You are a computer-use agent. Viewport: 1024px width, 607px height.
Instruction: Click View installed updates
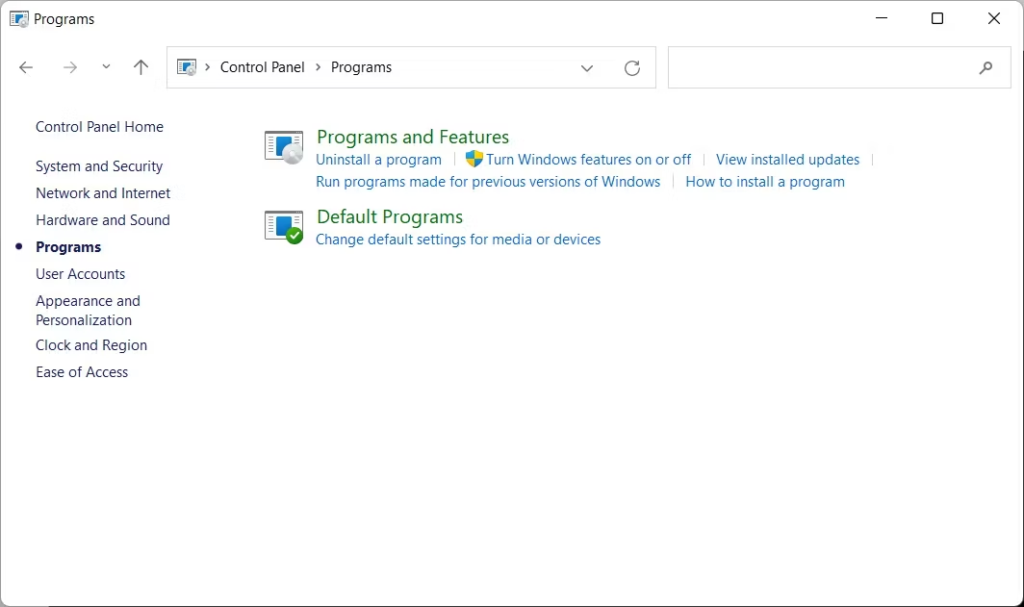pos(788,159)
